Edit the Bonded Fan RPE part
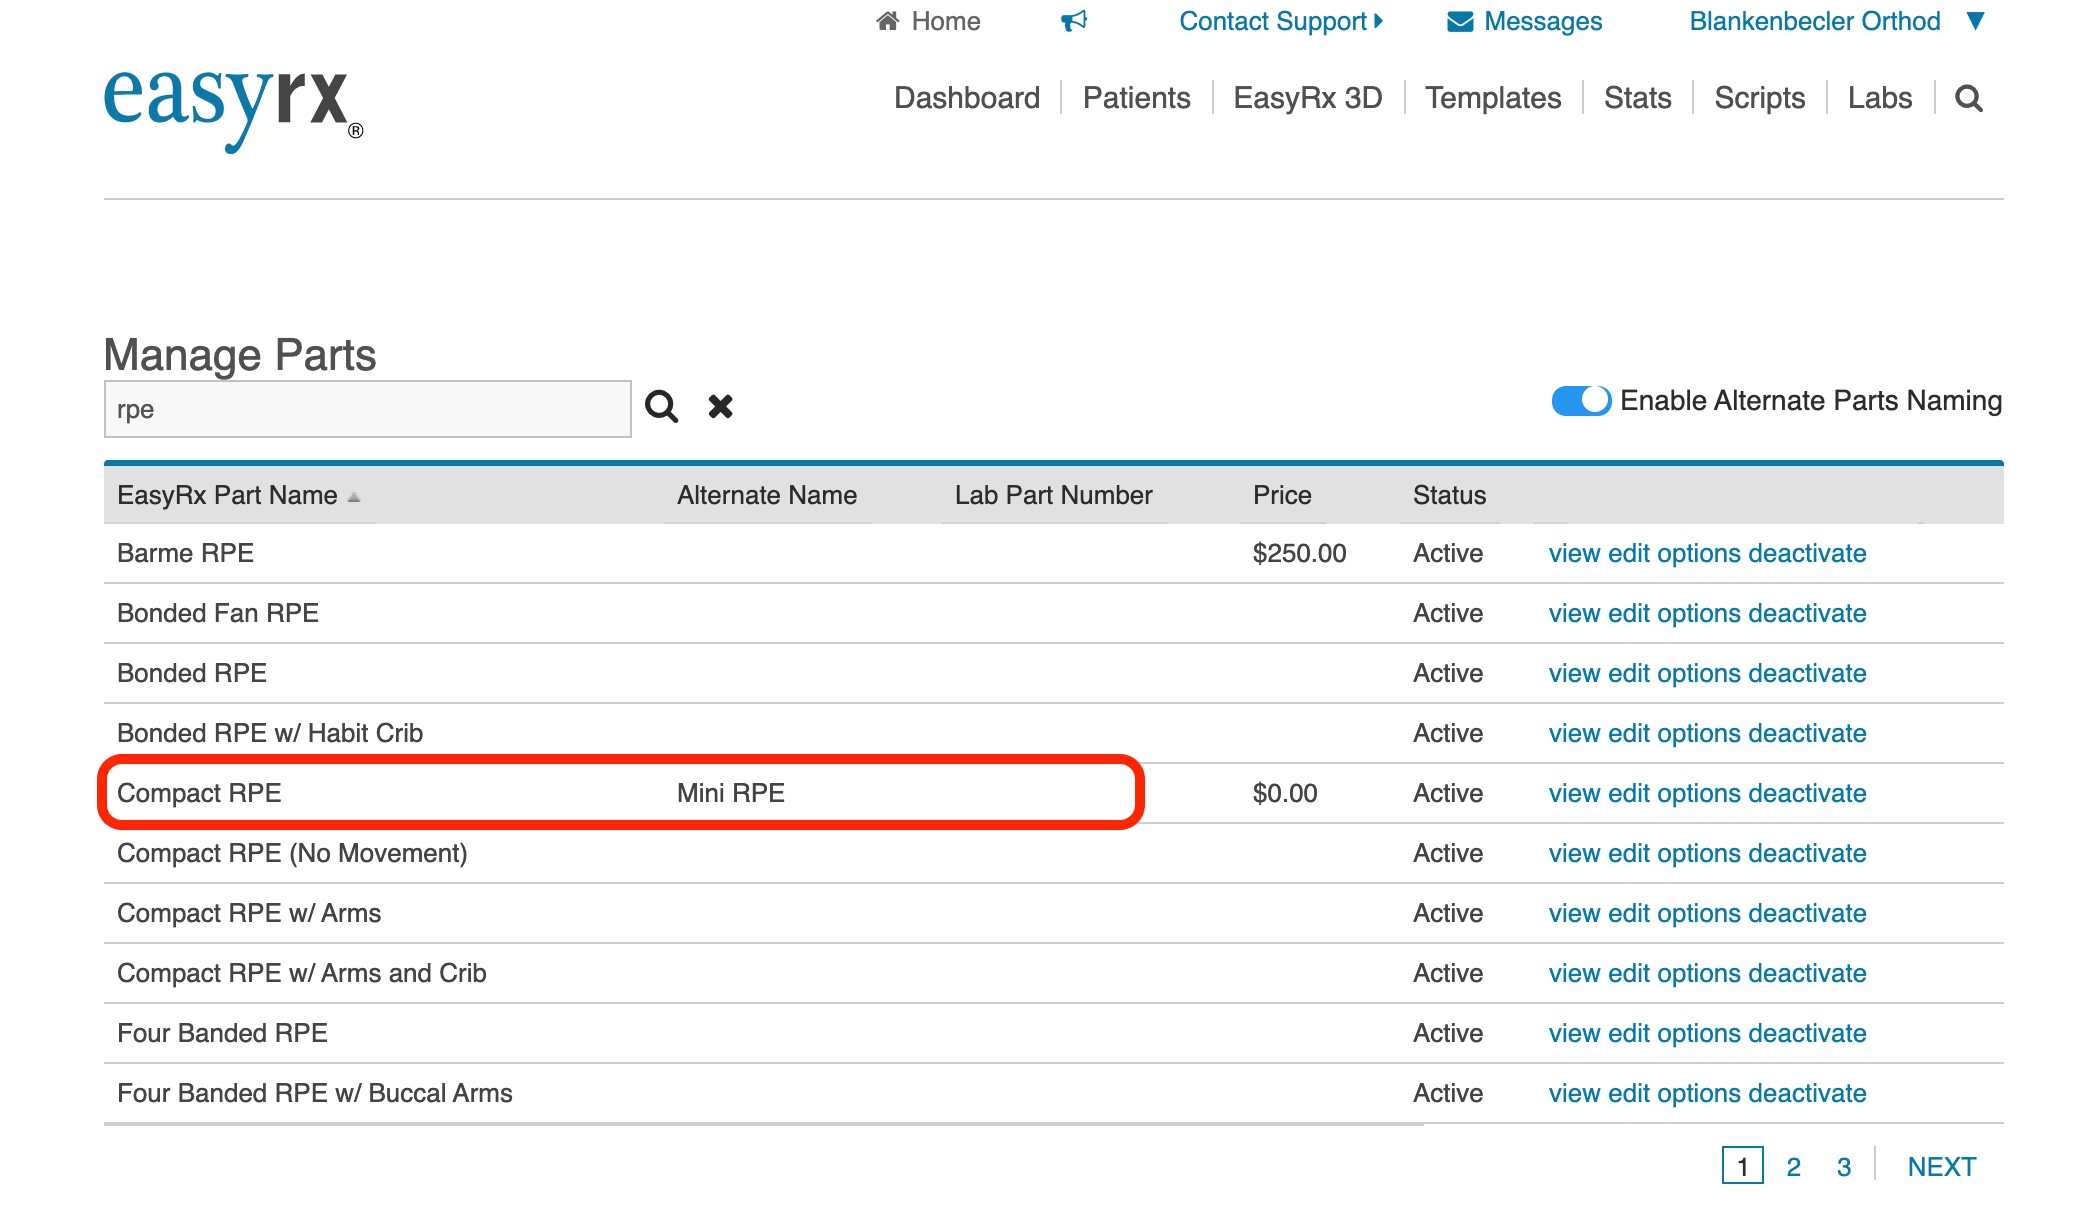The image size is (2080, 1222). pos(1628,614)
